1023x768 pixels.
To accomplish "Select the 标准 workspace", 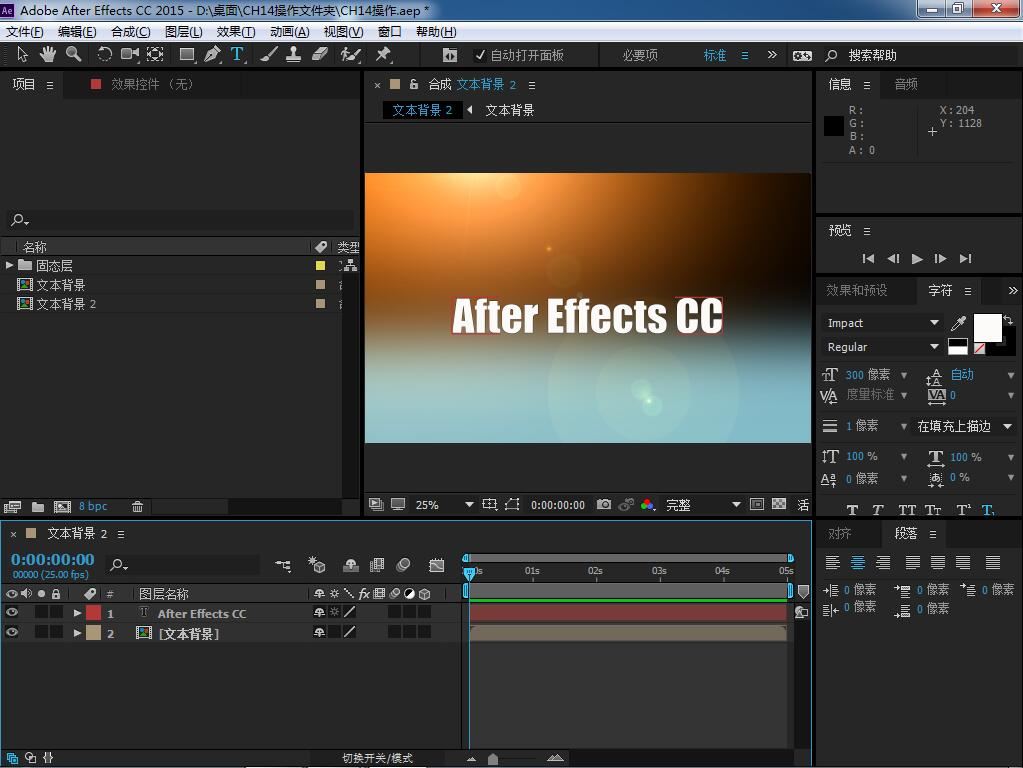I will [714, 55].
